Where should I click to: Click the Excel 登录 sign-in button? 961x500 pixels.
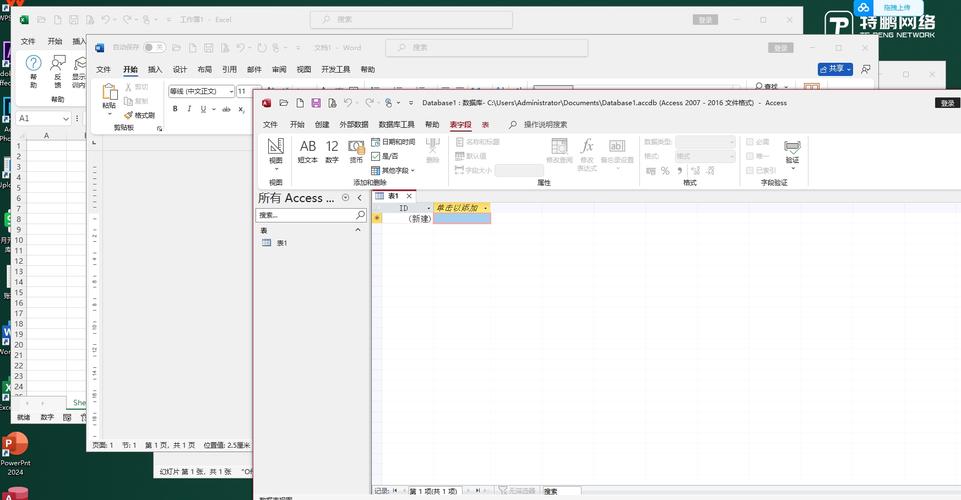pyautogui.click(x=705, y=20)
